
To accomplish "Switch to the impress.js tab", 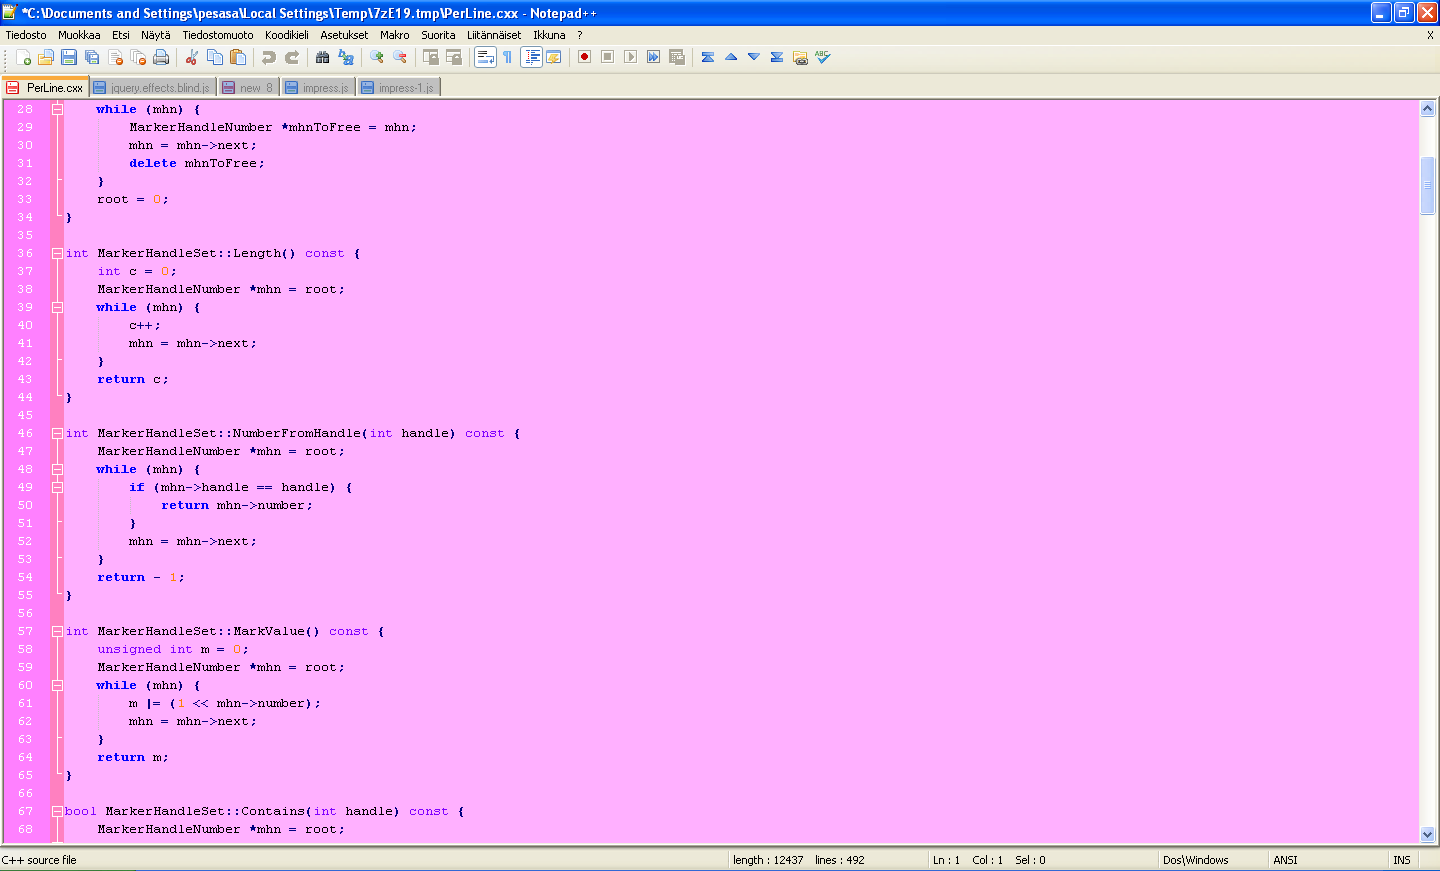I will click(x=318, y=88).
